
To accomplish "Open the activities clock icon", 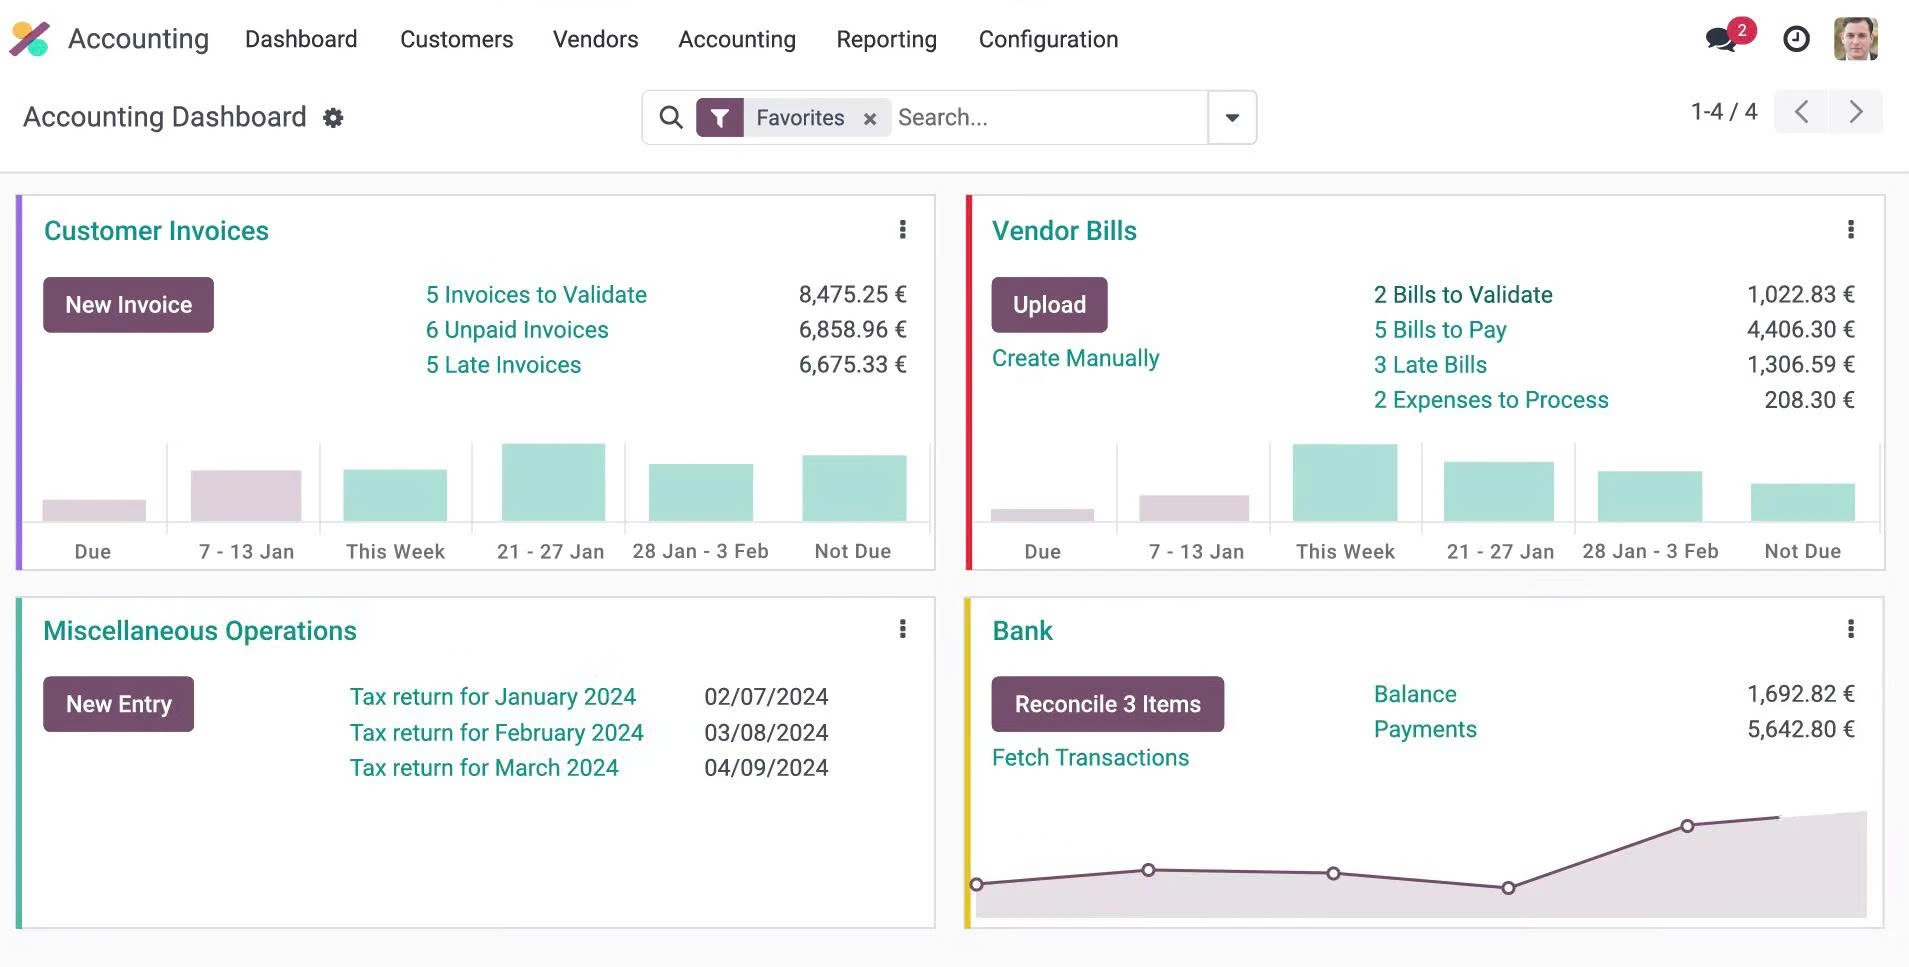I will (x=1796, y=39).
